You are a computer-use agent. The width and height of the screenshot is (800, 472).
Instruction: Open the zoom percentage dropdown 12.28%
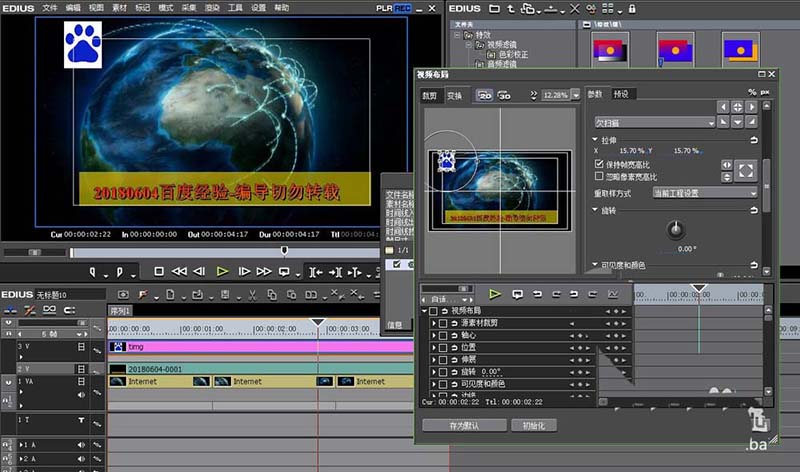point(576,95)
